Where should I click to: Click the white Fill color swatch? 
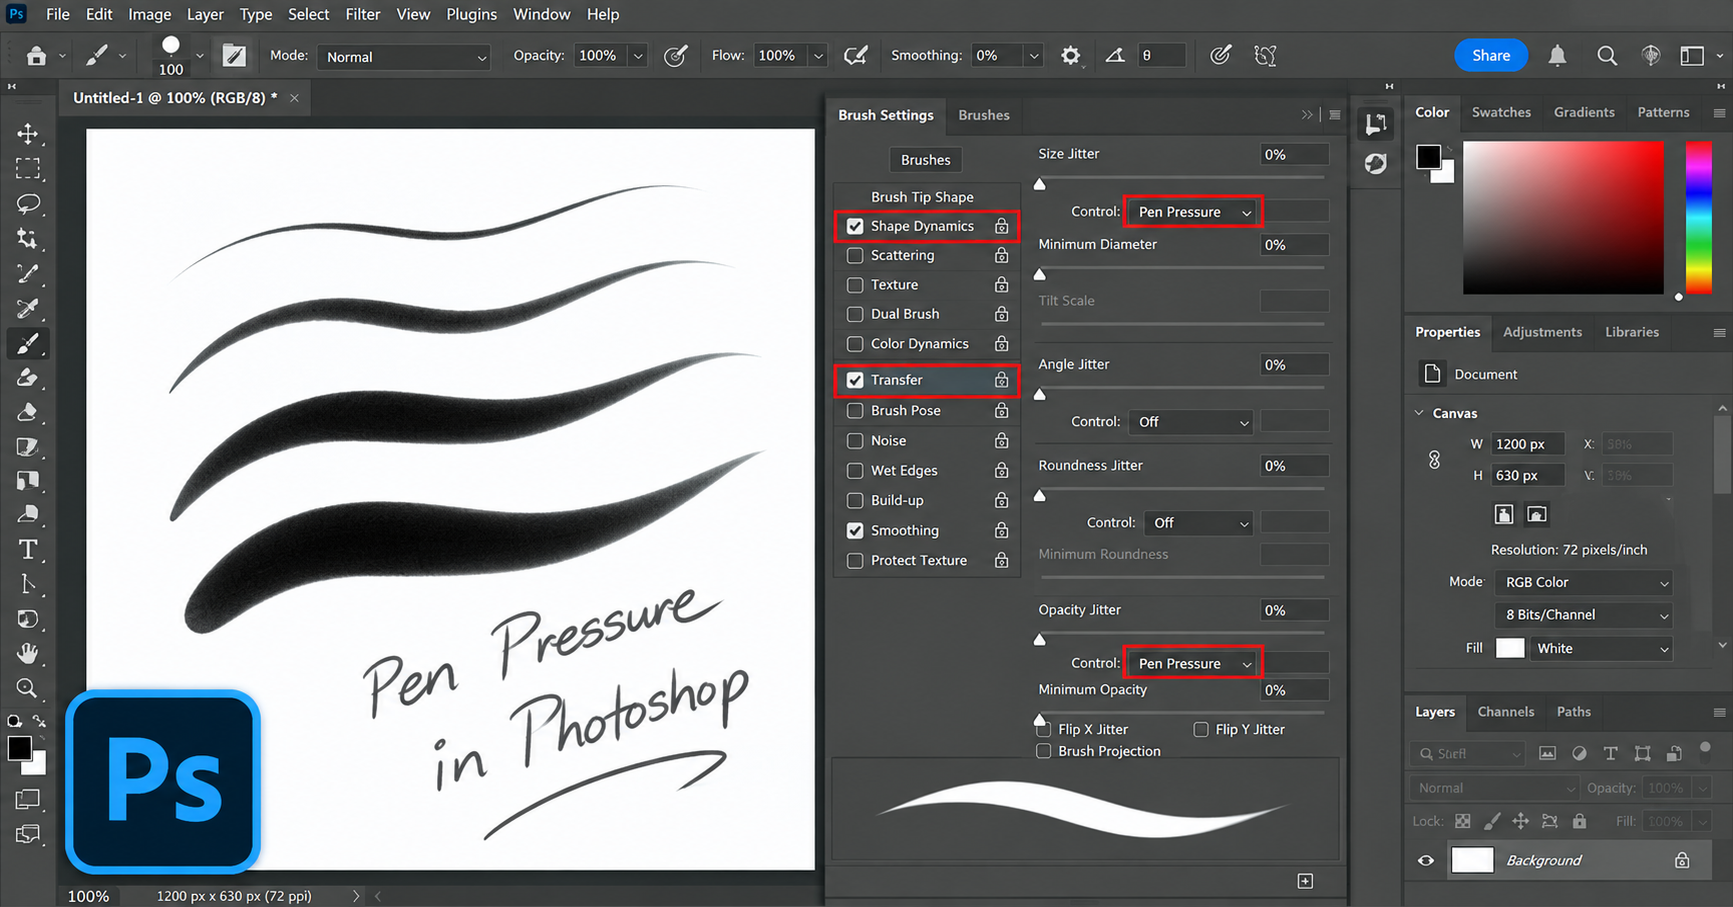[1510, 648]
